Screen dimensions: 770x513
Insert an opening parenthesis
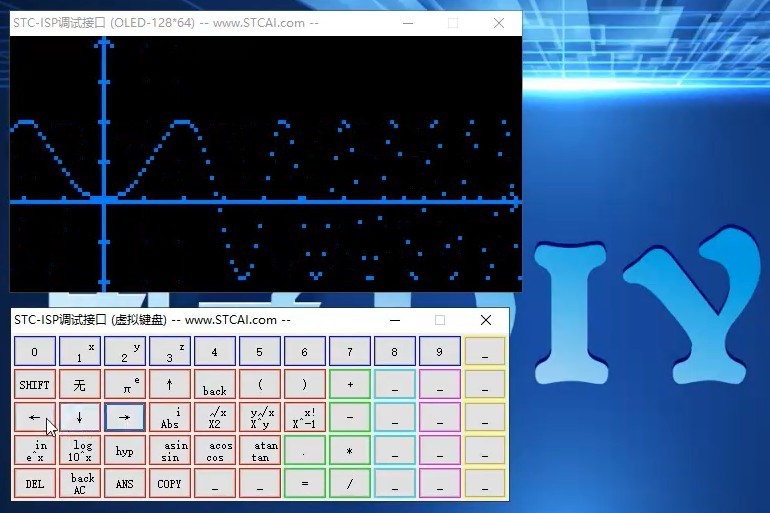coord(260,384)
